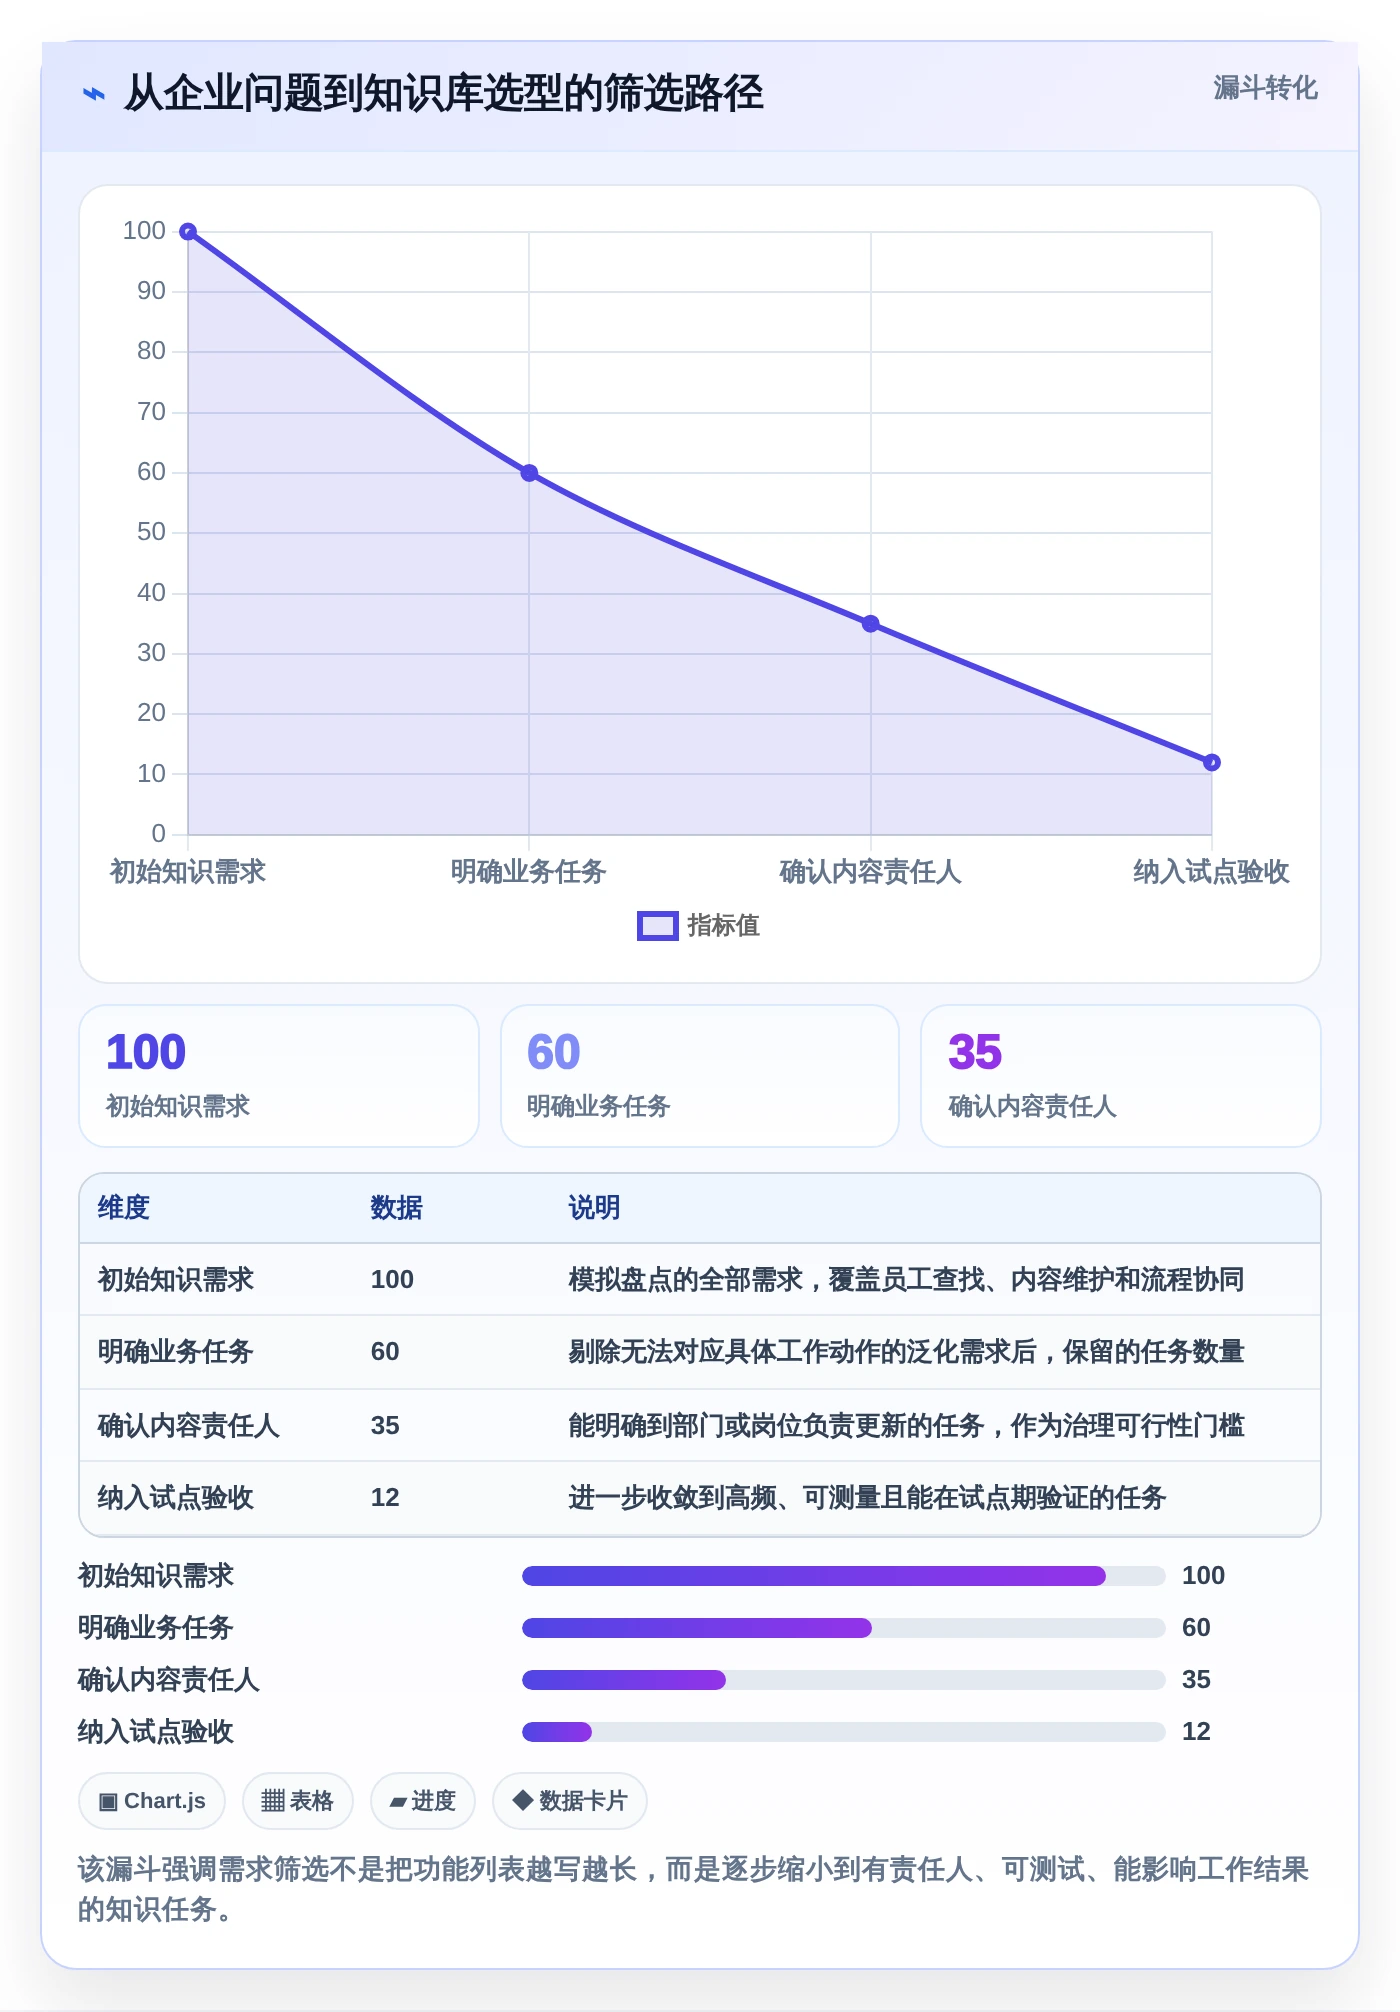
Task: Click the chart data point at 12
Action: (x=1212, y=763)
